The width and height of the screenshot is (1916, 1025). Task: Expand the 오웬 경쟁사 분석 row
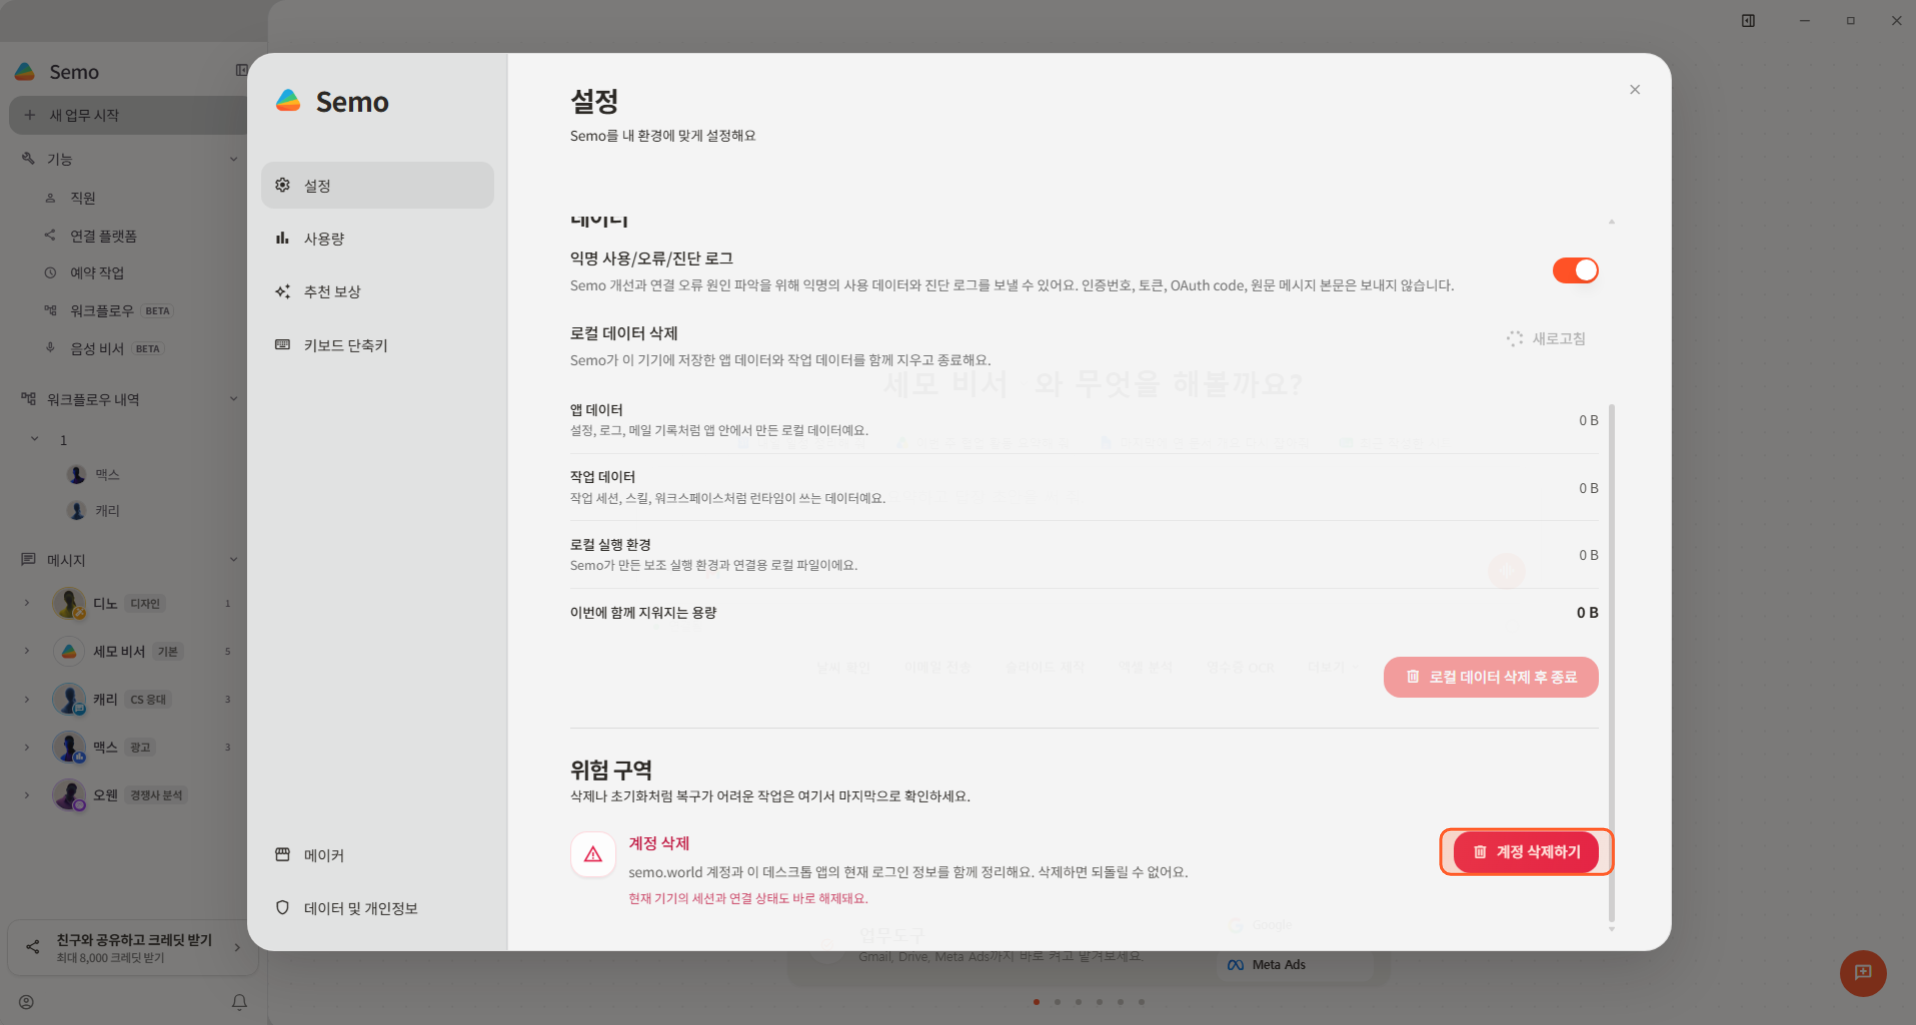[x=27, y=795]
